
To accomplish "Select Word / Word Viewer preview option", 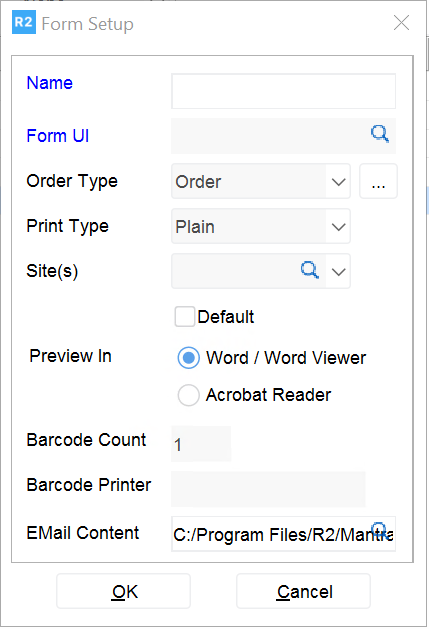I will tap(188, 357).
